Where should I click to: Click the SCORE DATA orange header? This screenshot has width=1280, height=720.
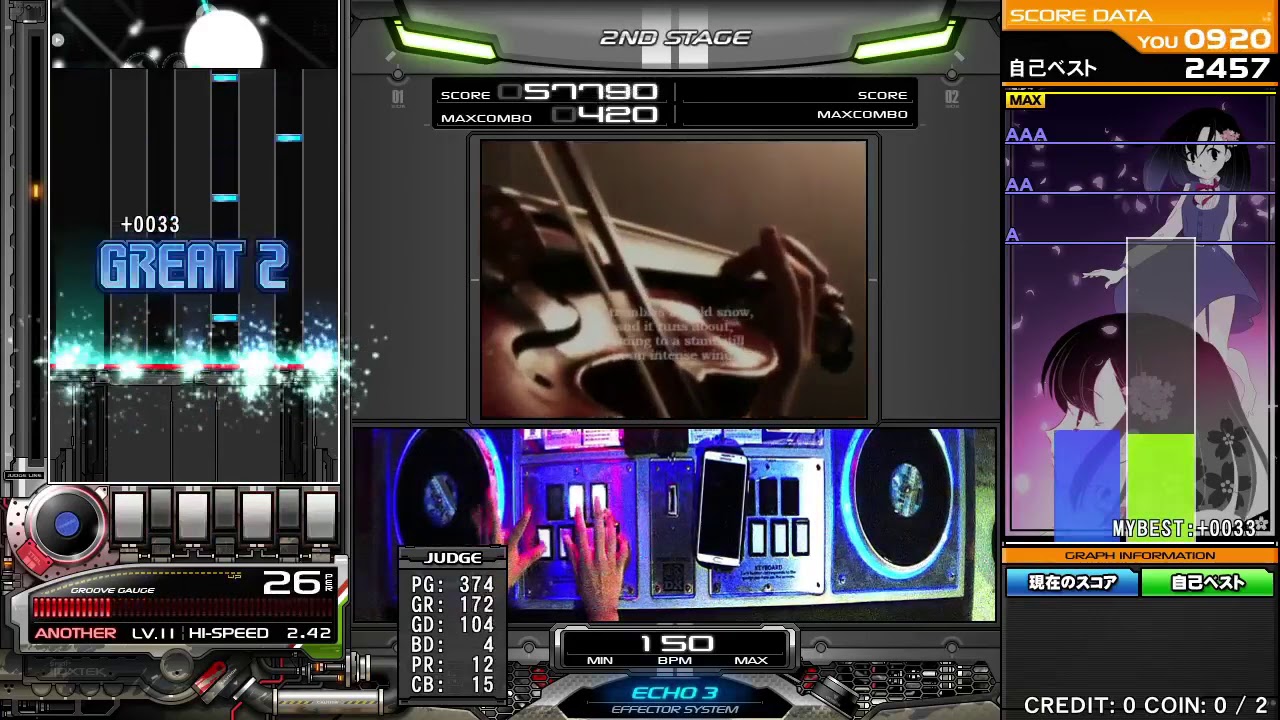click(1081, 15)
